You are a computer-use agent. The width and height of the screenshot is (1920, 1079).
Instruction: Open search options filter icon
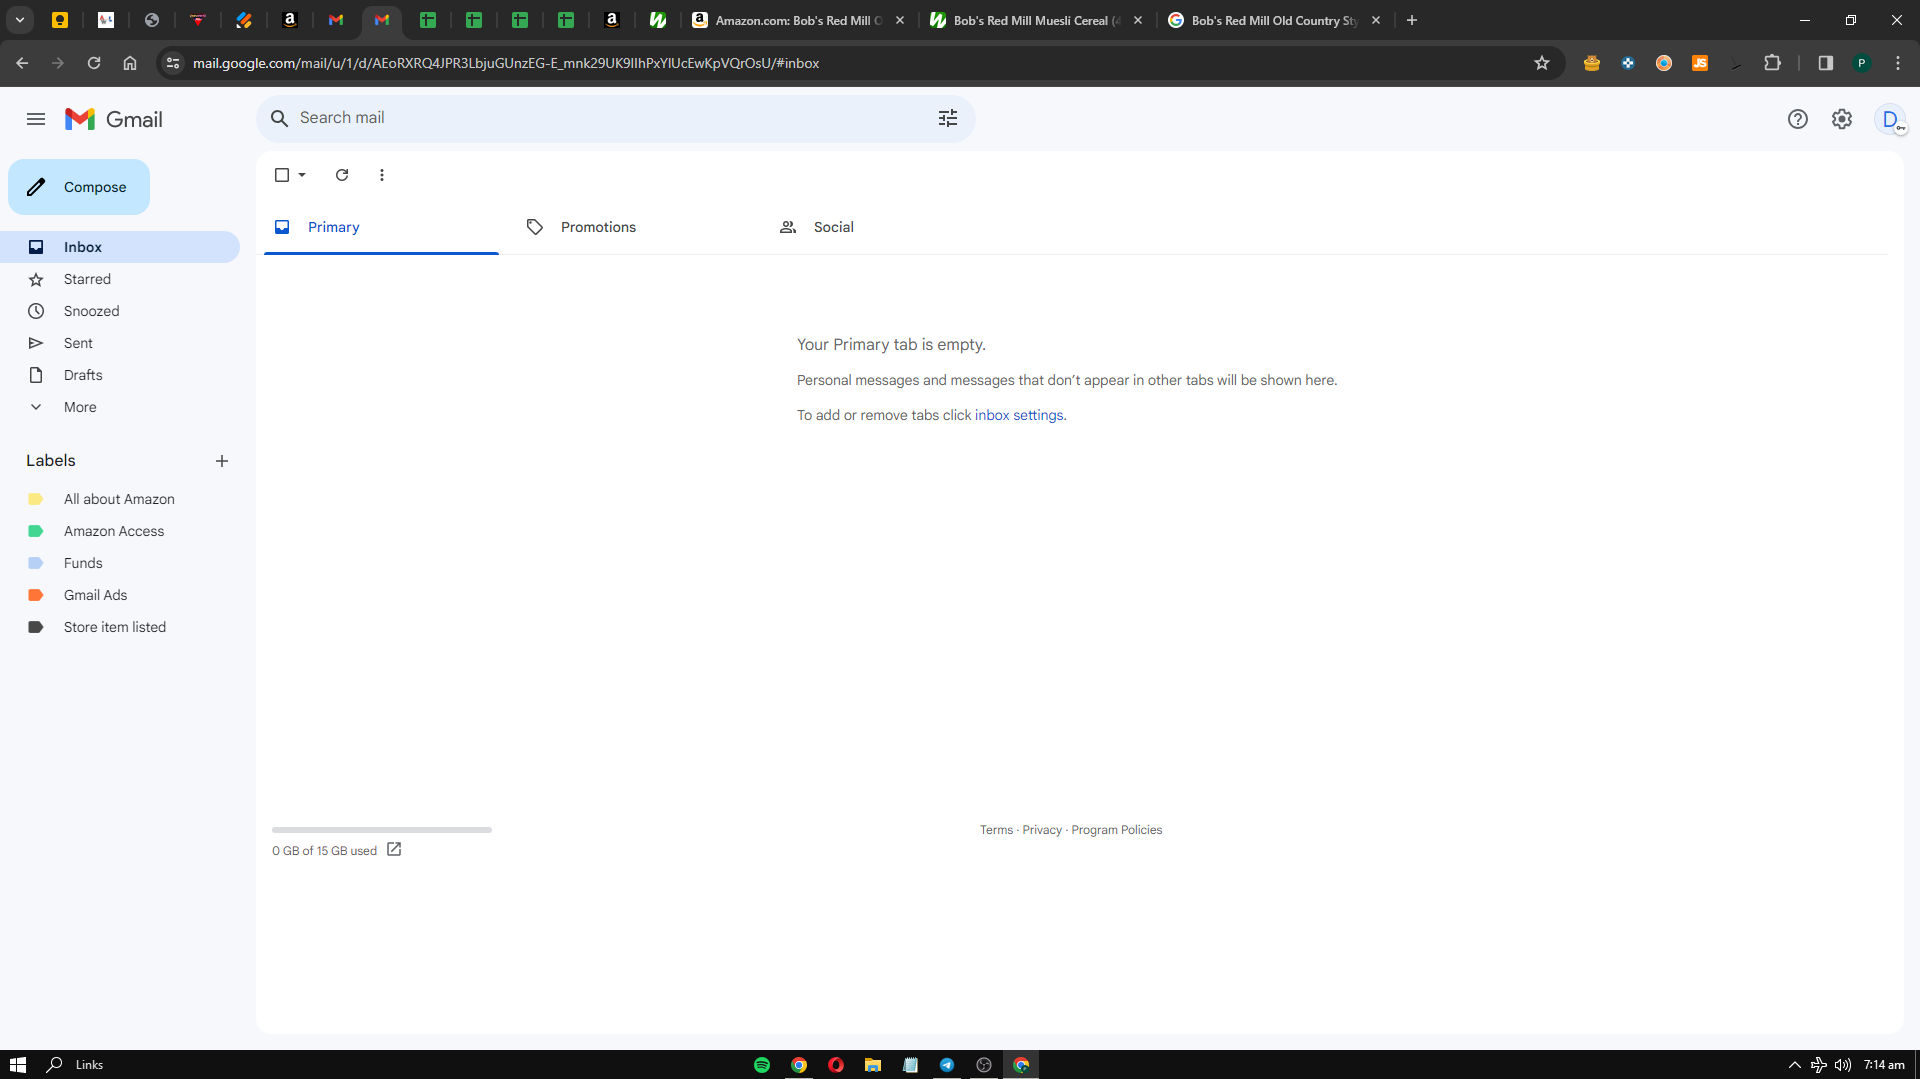coord(948,118)
